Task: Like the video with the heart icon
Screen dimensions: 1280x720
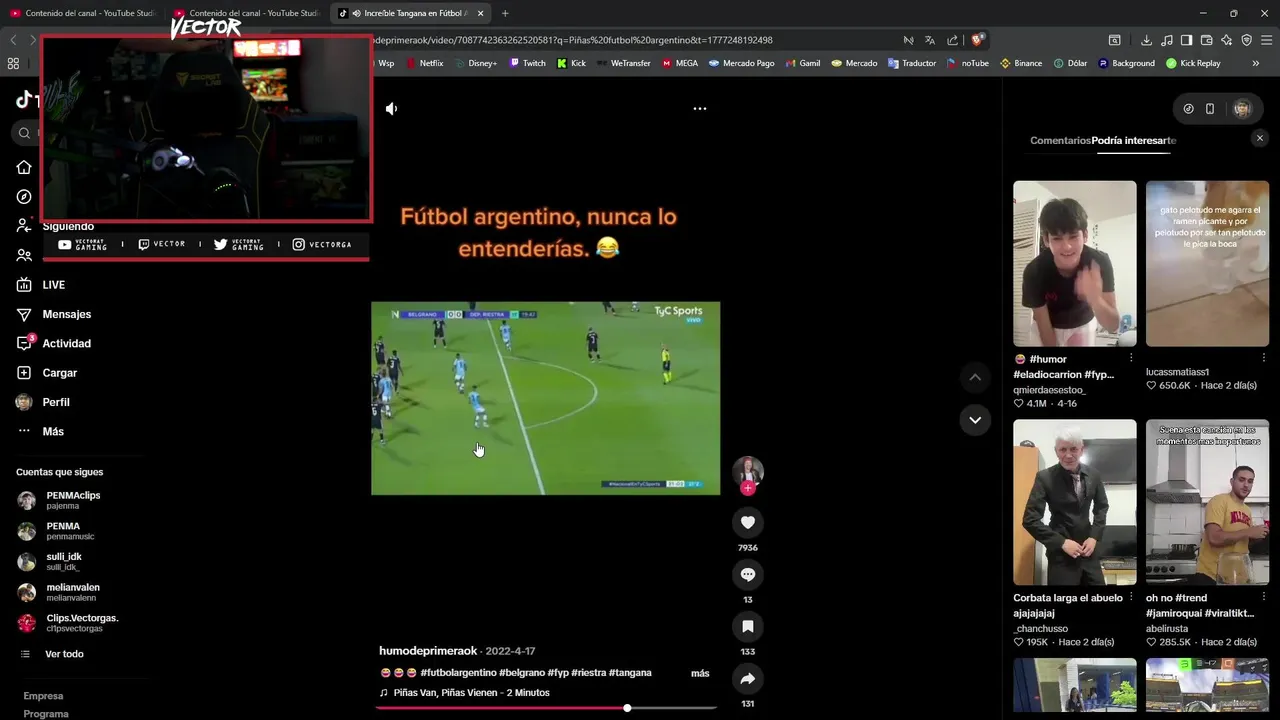Action: point(747,522)
